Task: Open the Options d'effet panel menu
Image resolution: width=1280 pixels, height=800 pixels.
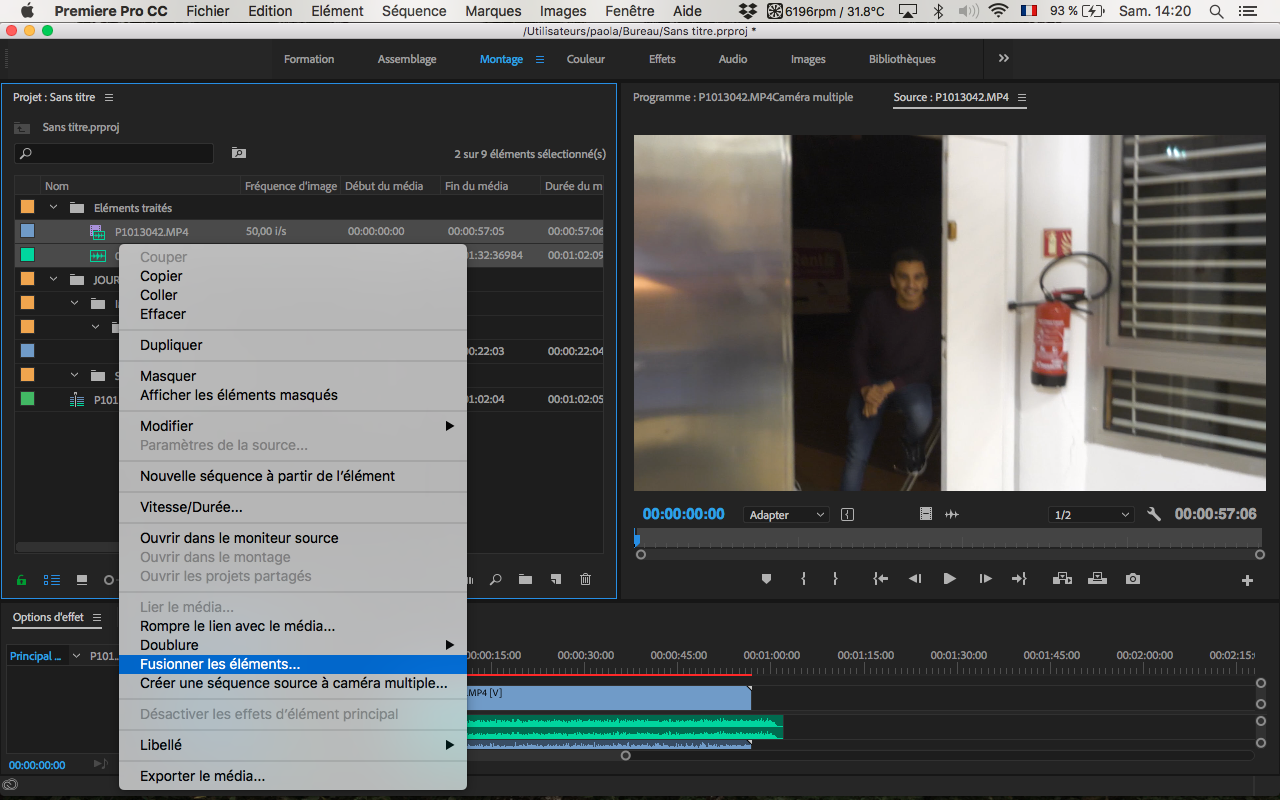Action: click(97, 617)
